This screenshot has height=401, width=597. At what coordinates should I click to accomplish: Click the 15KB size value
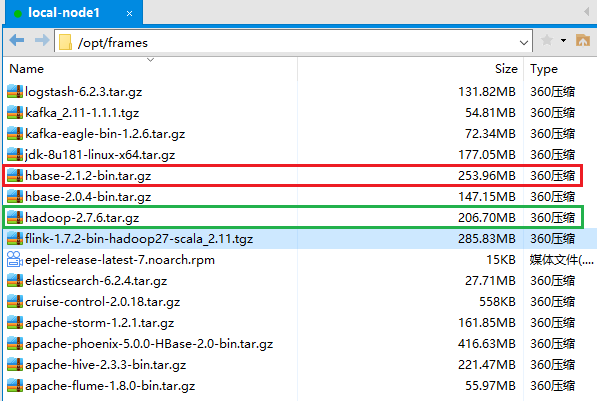[x=501, y=260]
